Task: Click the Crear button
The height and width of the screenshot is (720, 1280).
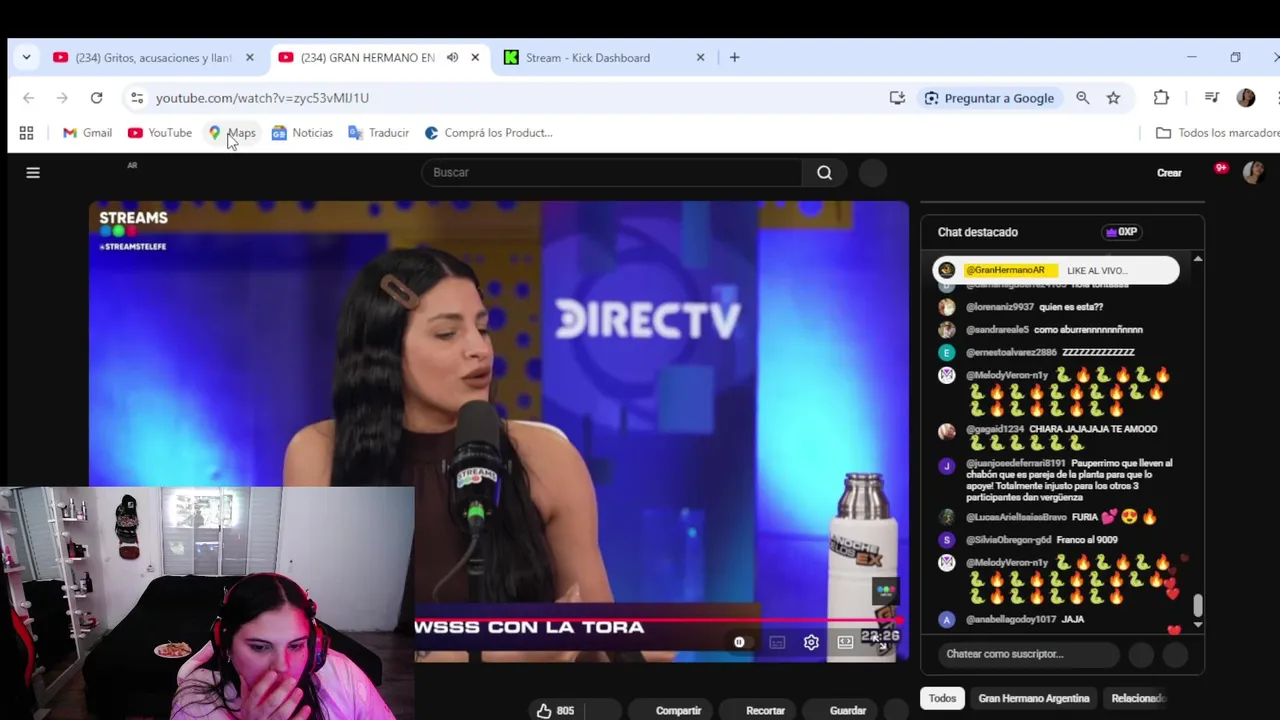Action: click(1169, 173)
